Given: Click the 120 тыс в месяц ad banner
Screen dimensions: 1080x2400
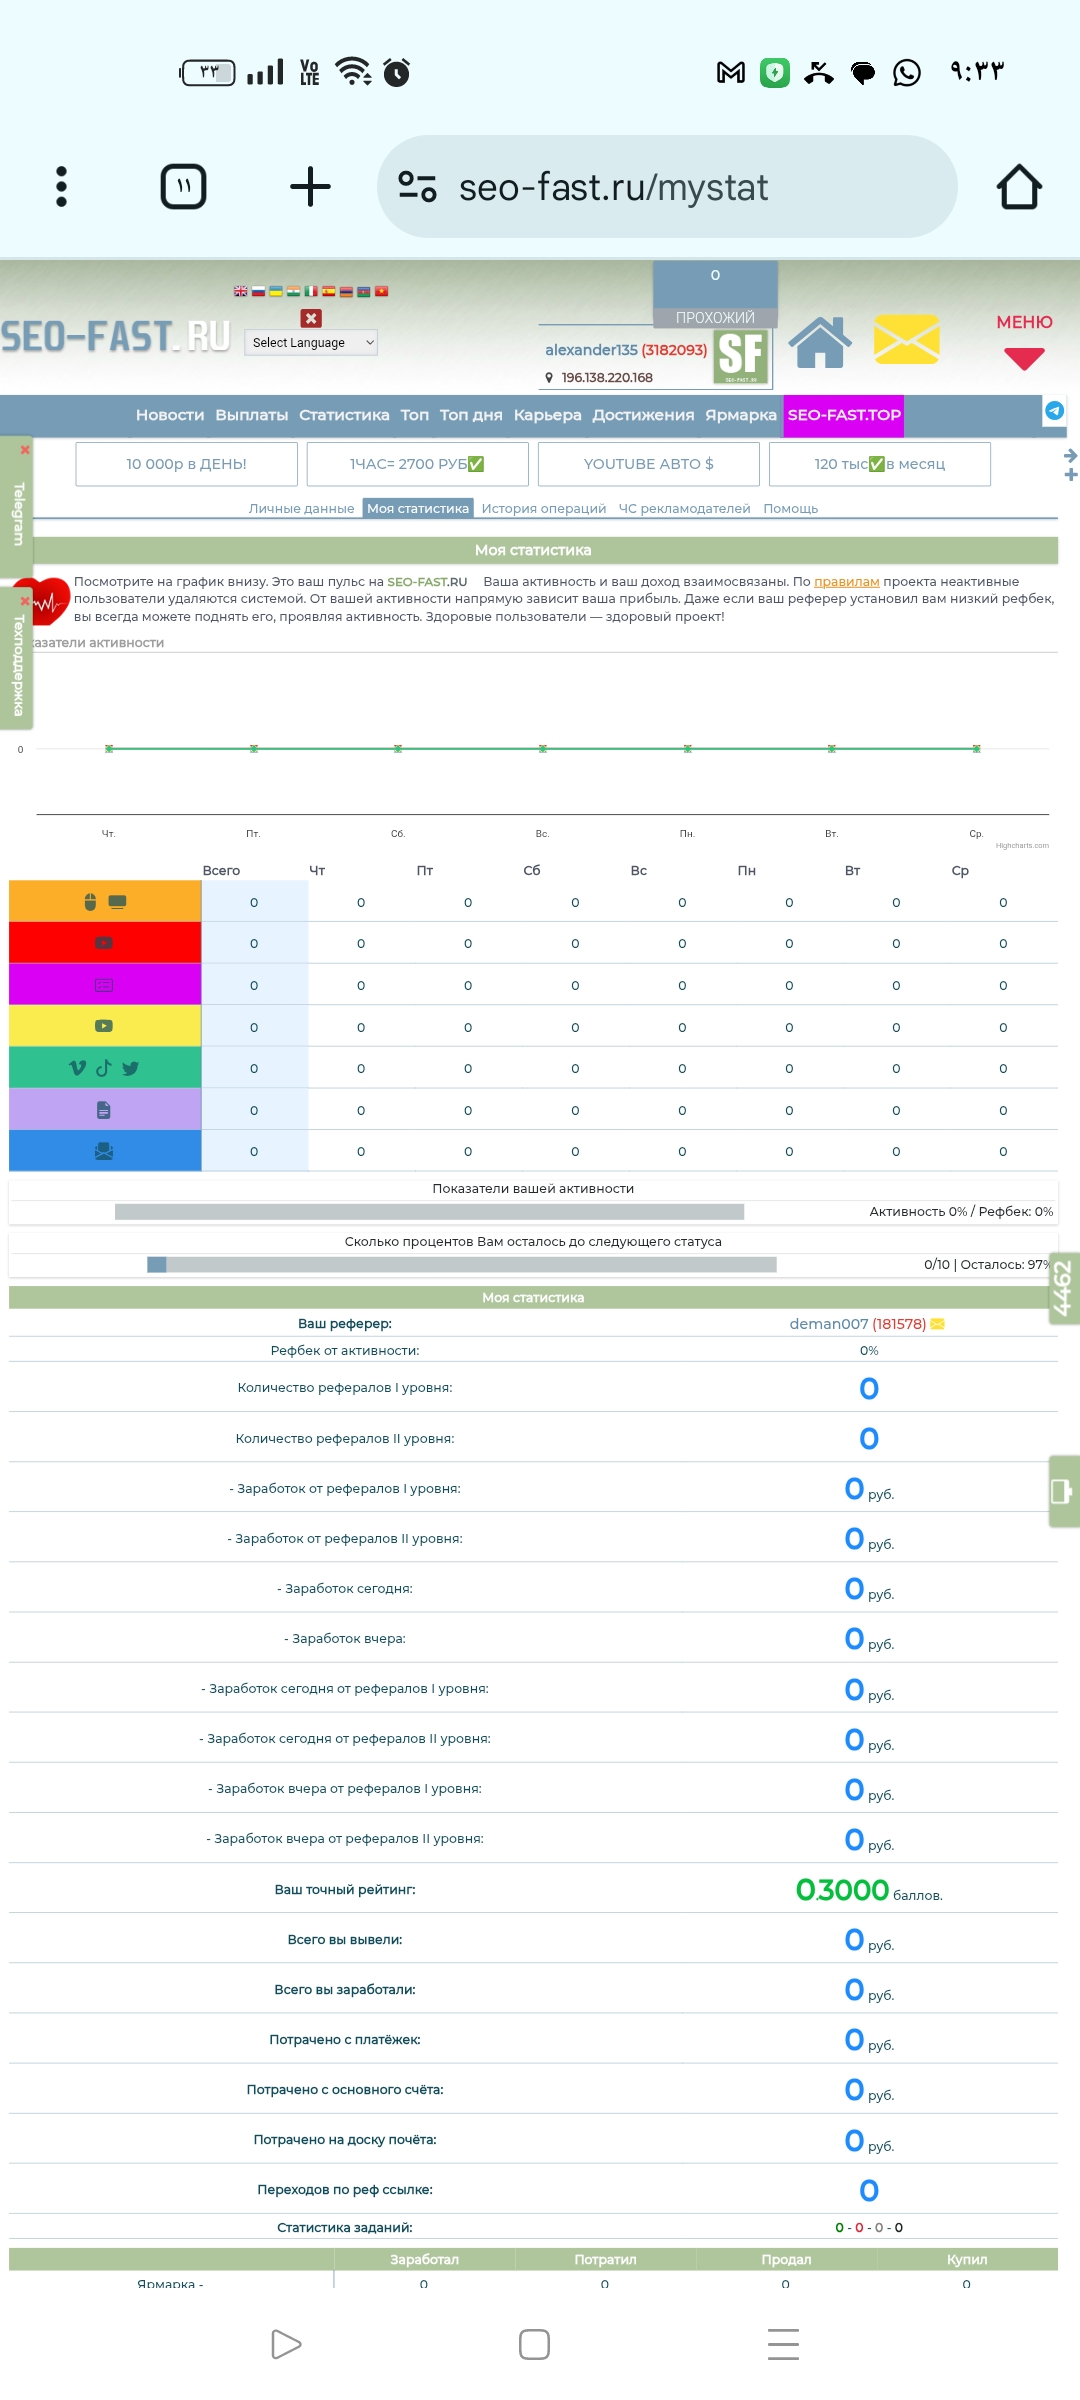Looking at the screenshot, I should tap(879, 464).
